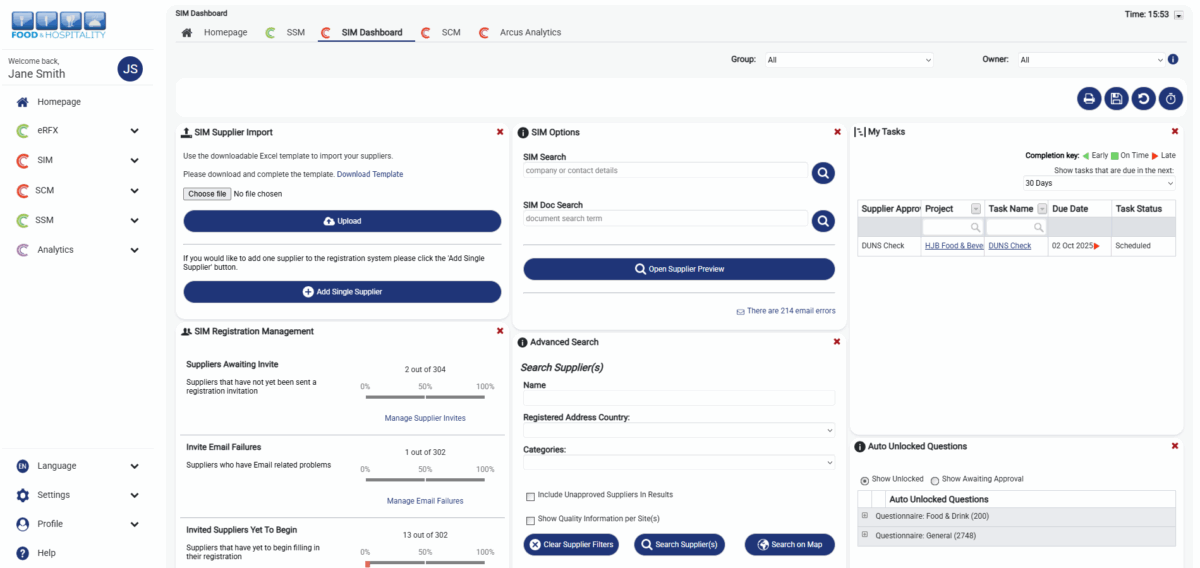Click the print dashboard icon

(1089, 98)
